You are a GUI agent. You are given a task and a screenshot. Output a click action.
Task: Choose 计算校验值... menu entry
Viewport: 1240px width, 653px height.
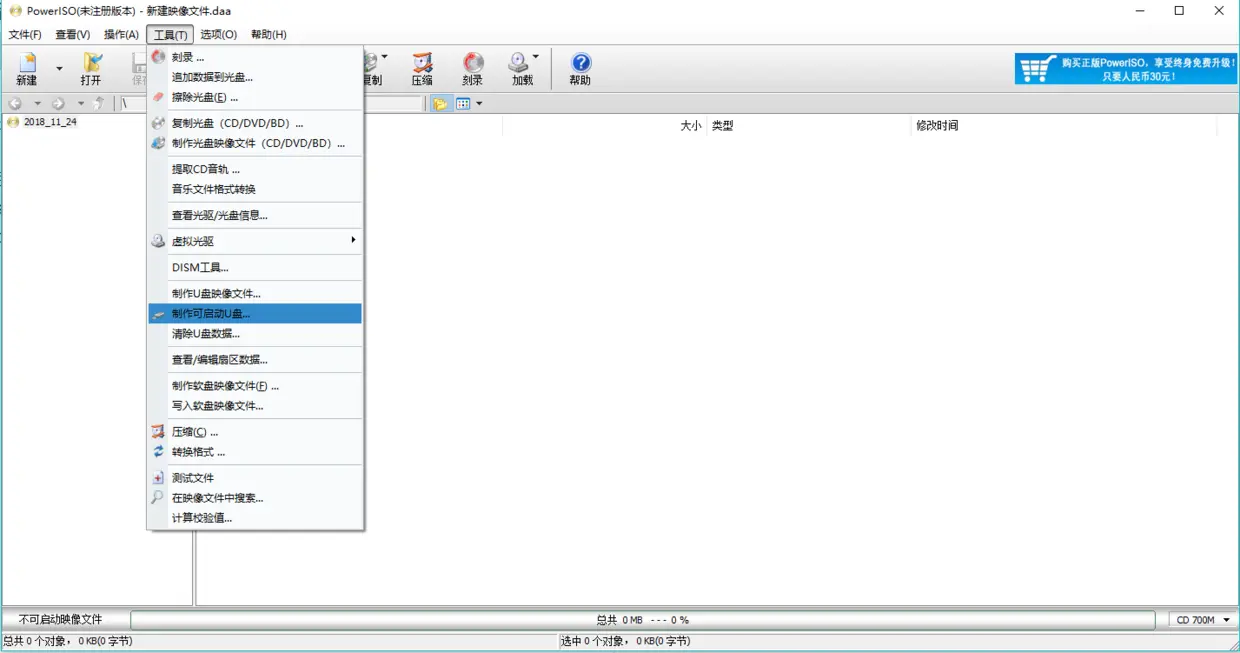tap(255, 517)
